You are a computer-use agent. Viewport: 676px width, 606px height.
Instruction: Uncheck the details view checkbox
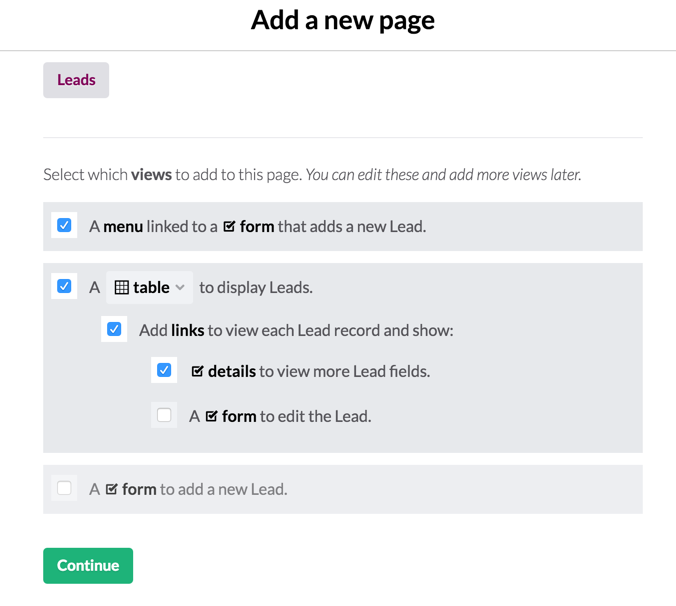(164, 370)
